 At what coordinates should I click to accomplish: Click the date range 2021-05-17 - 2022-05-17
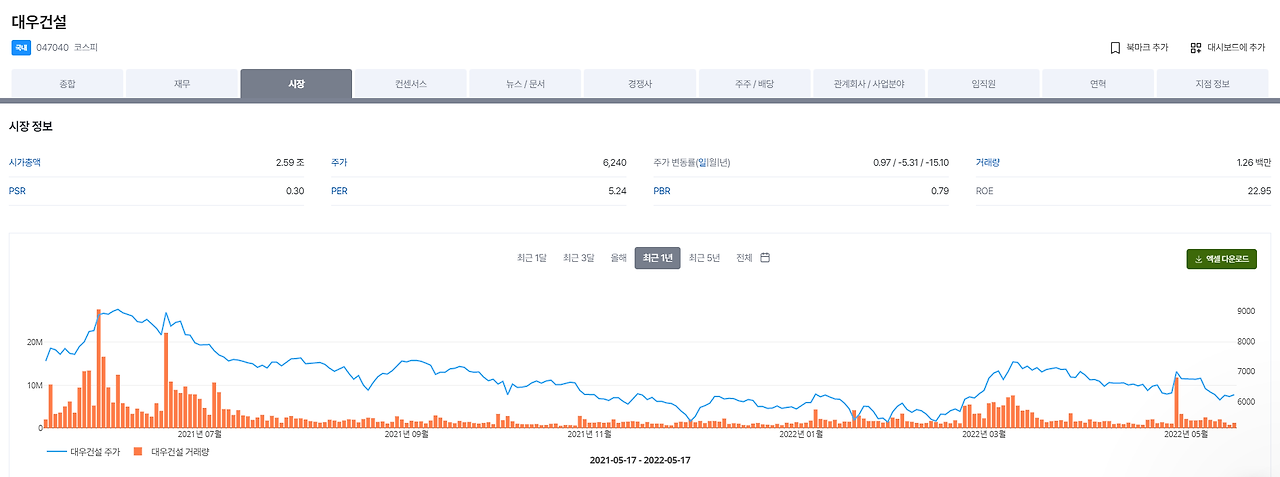(640, 461)
